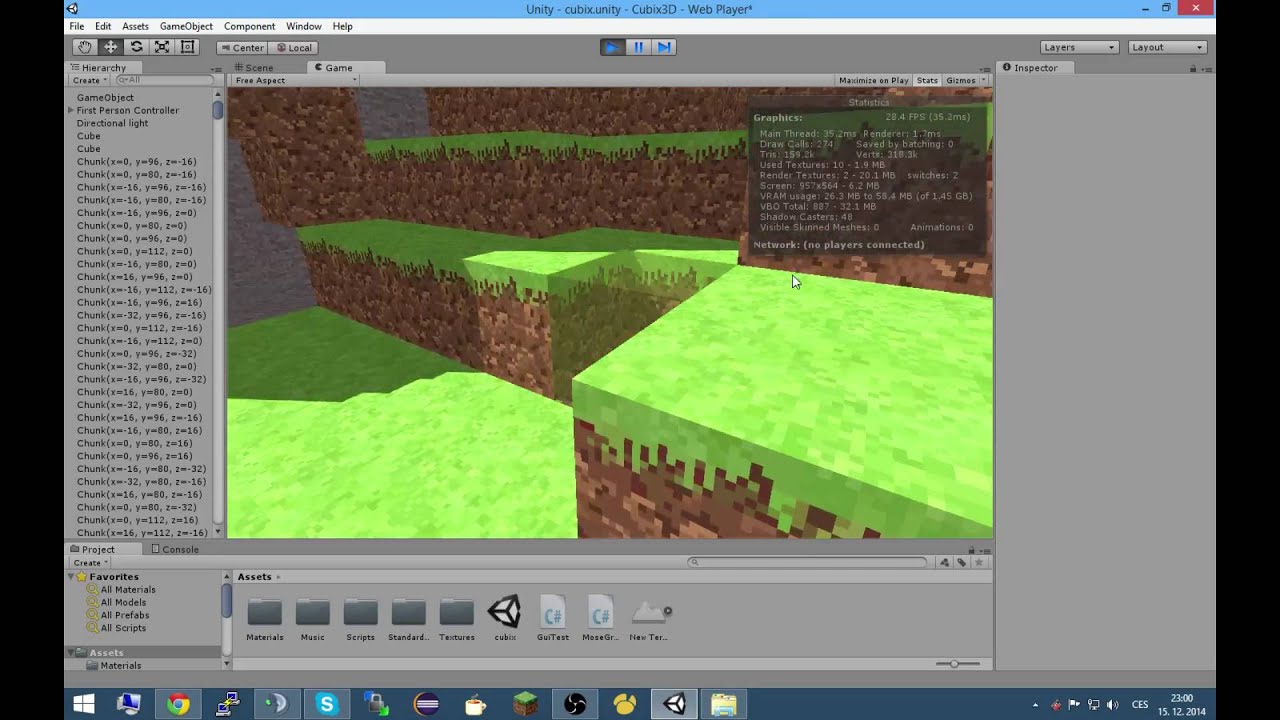Toggle Maximize on Play
The width and height of the screenshot is (1280, 720).
pyautogui.click(x=873, y=80)
